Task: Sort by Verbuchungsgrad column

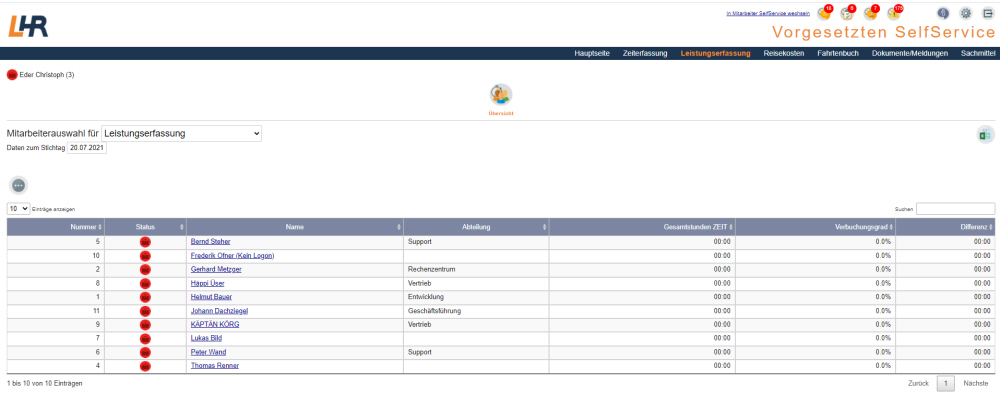Action: 815,227
